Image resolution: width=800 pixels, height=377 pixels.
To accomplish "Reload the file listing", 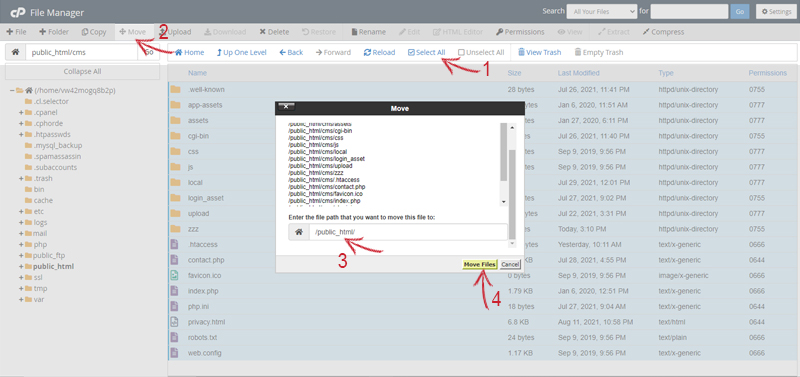I will pos(379,52).
